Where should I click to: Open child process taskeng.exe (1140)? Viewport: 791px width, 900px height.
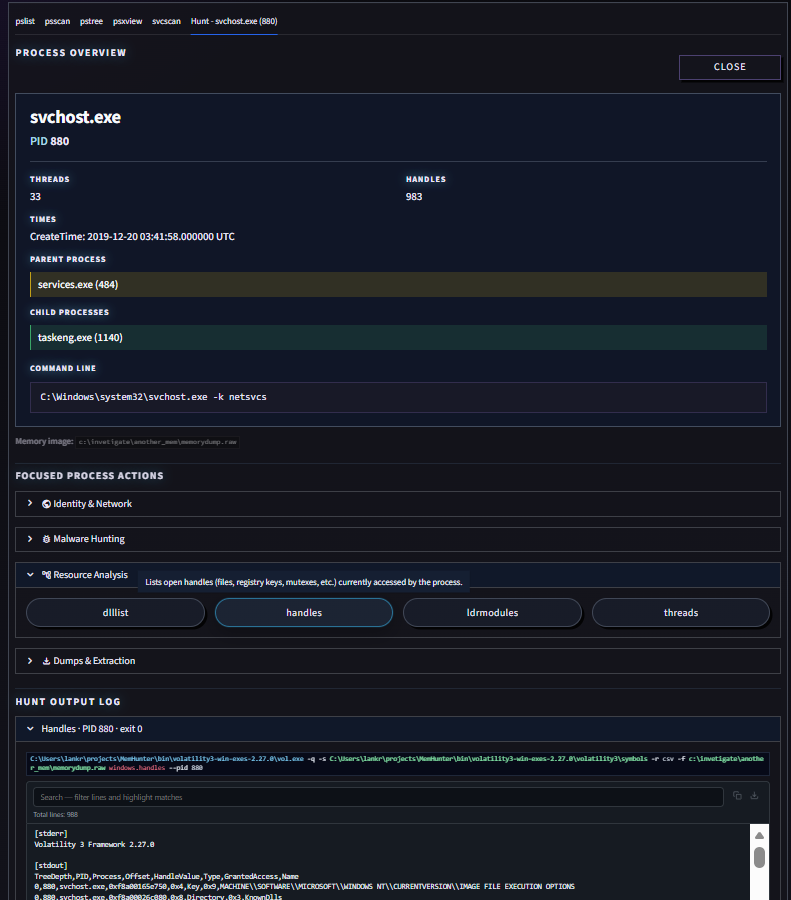click(398, 338)
